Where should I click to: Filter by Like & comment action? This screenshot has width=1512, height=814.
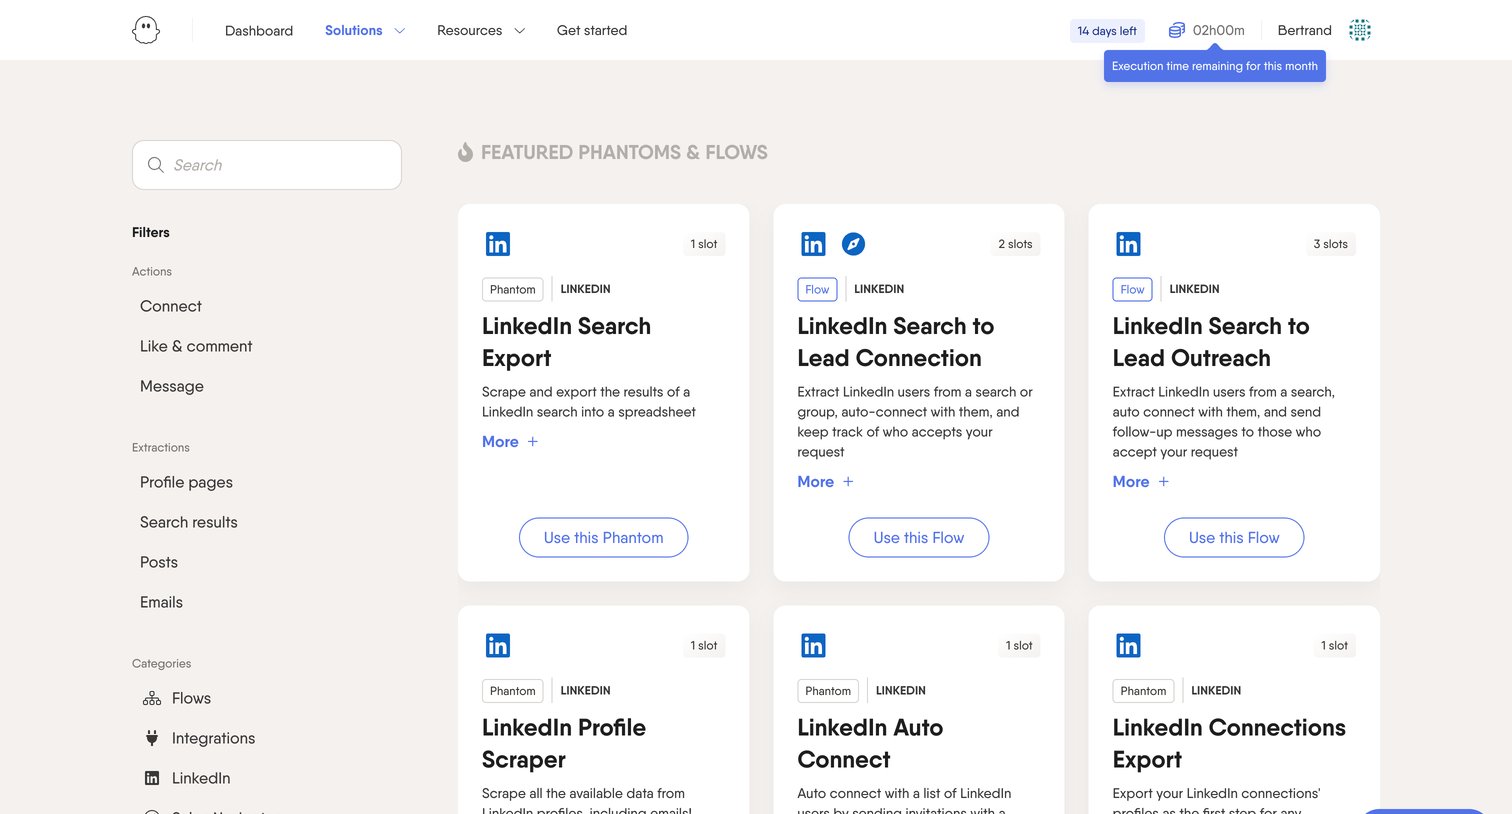(x=196, y=346)
